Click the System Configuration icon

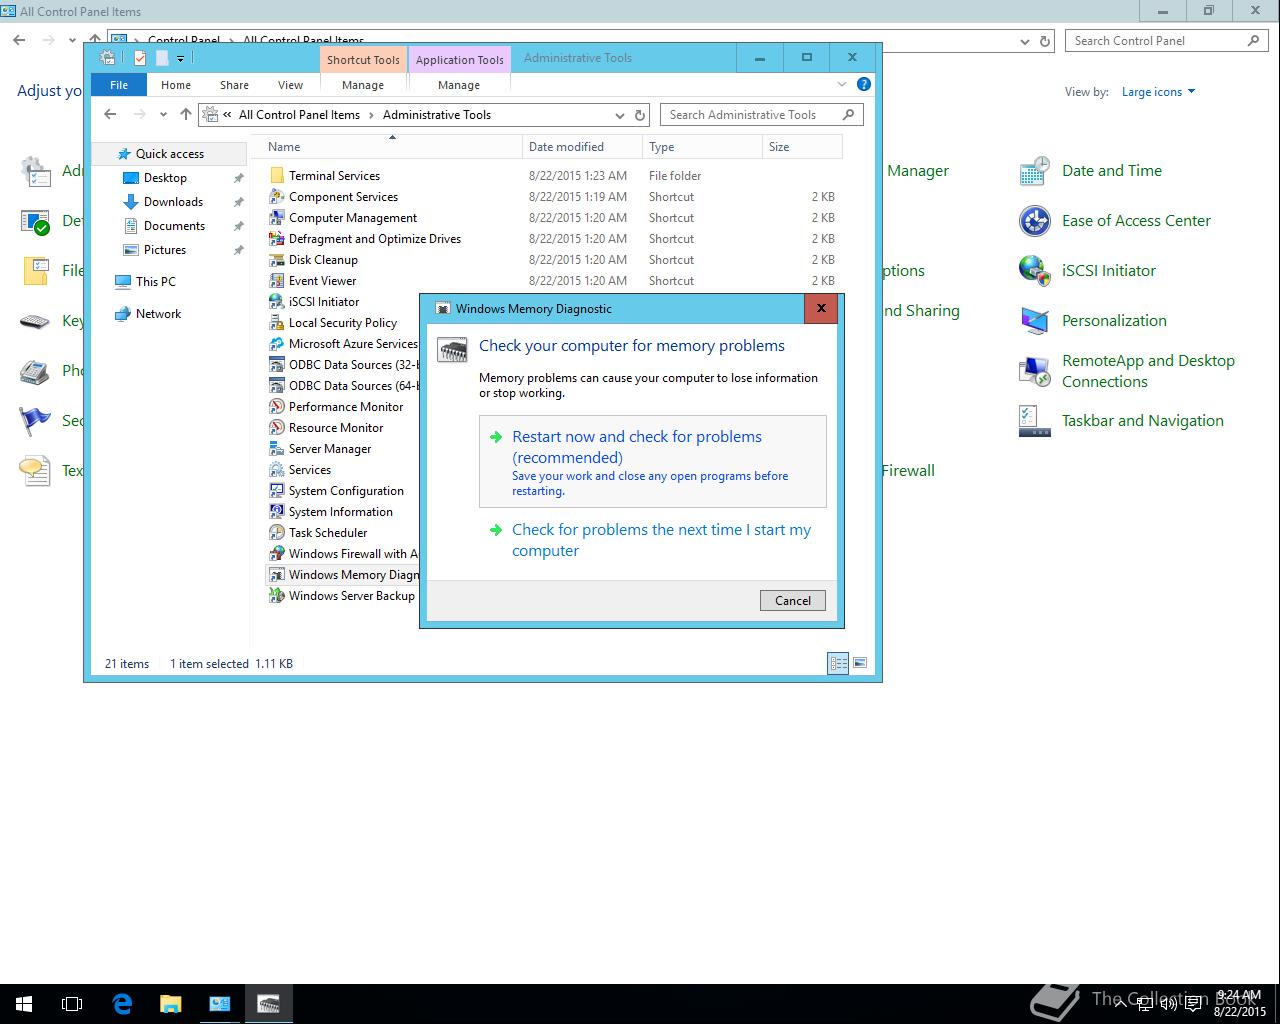277,491
